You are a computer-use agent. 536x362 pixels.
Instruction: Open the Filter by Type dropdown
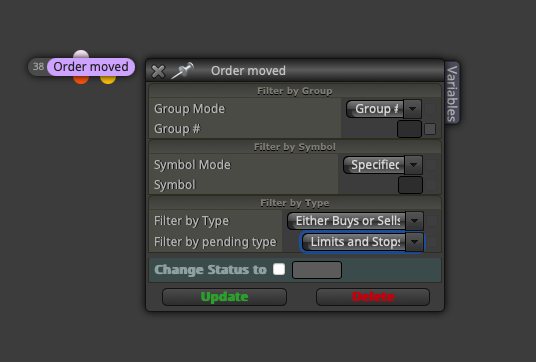click(355, 221)
